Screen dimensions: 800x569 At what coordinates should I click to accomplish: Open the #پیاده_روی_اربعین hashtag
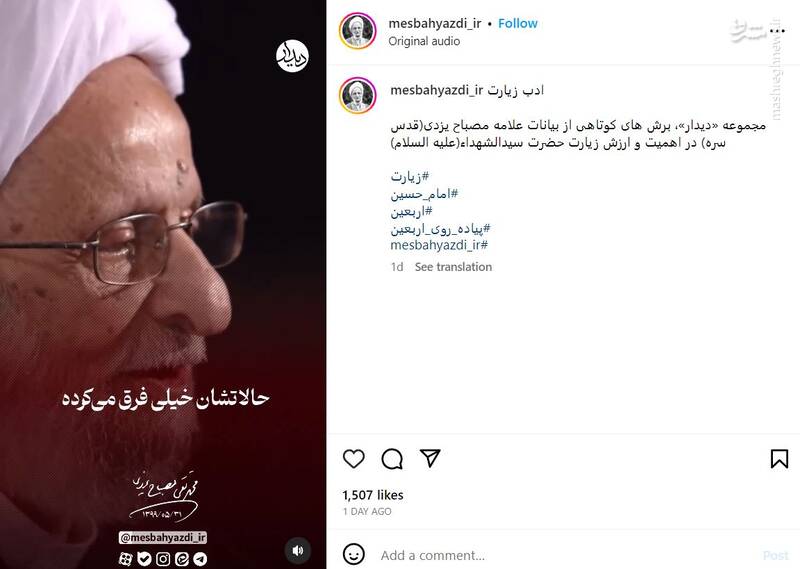pyautogui.click(x=440, y=228)
